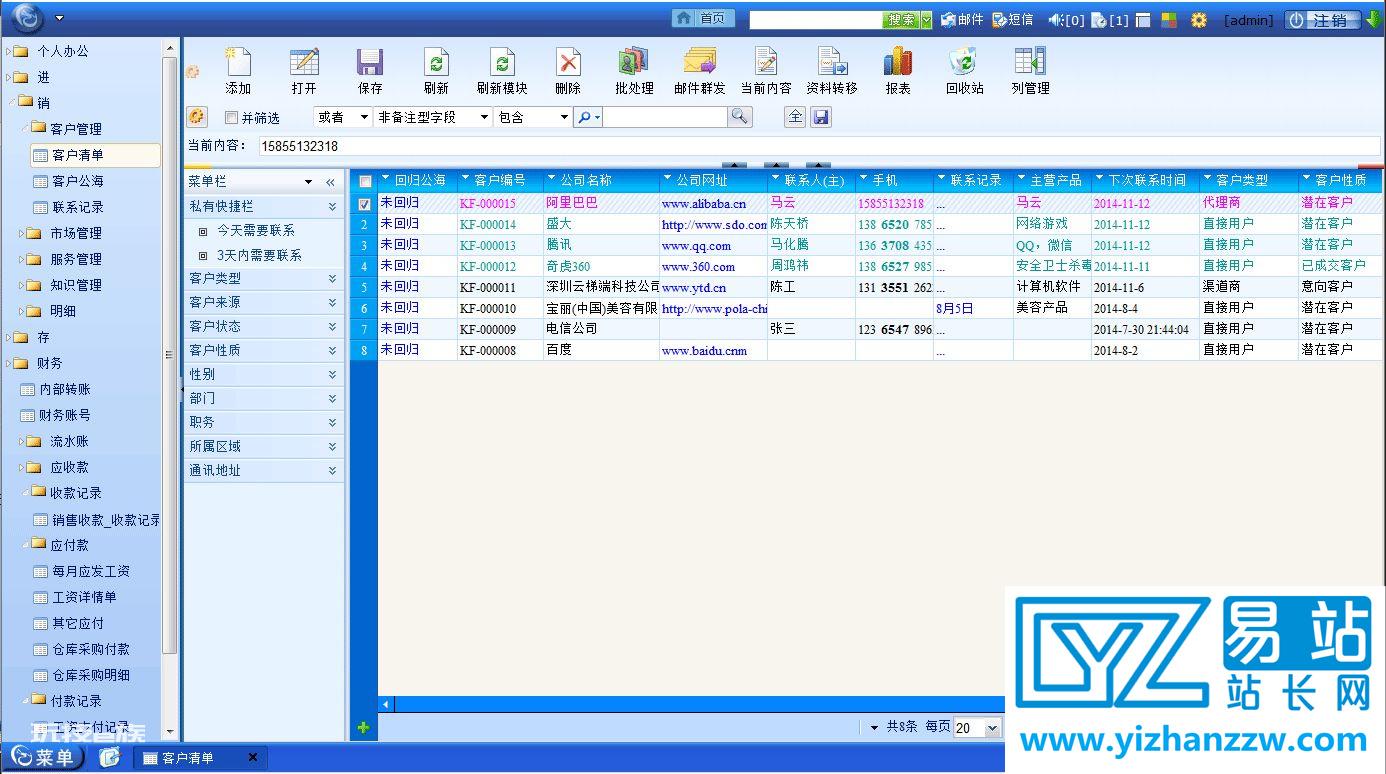Click the 注销 (Logout) button
This screenshot has height=774, width=1386.
(x=1323, y=20)
